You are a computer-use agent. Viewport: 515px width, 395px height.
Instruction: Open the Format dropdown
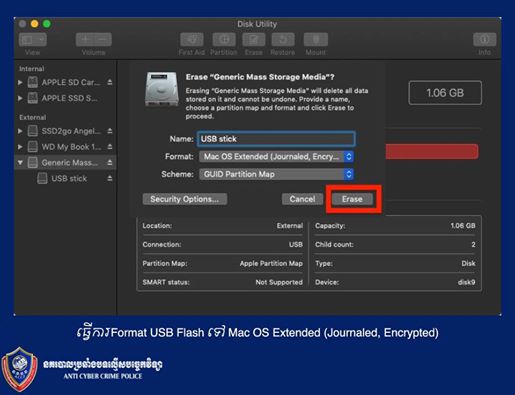coord(276,157)
